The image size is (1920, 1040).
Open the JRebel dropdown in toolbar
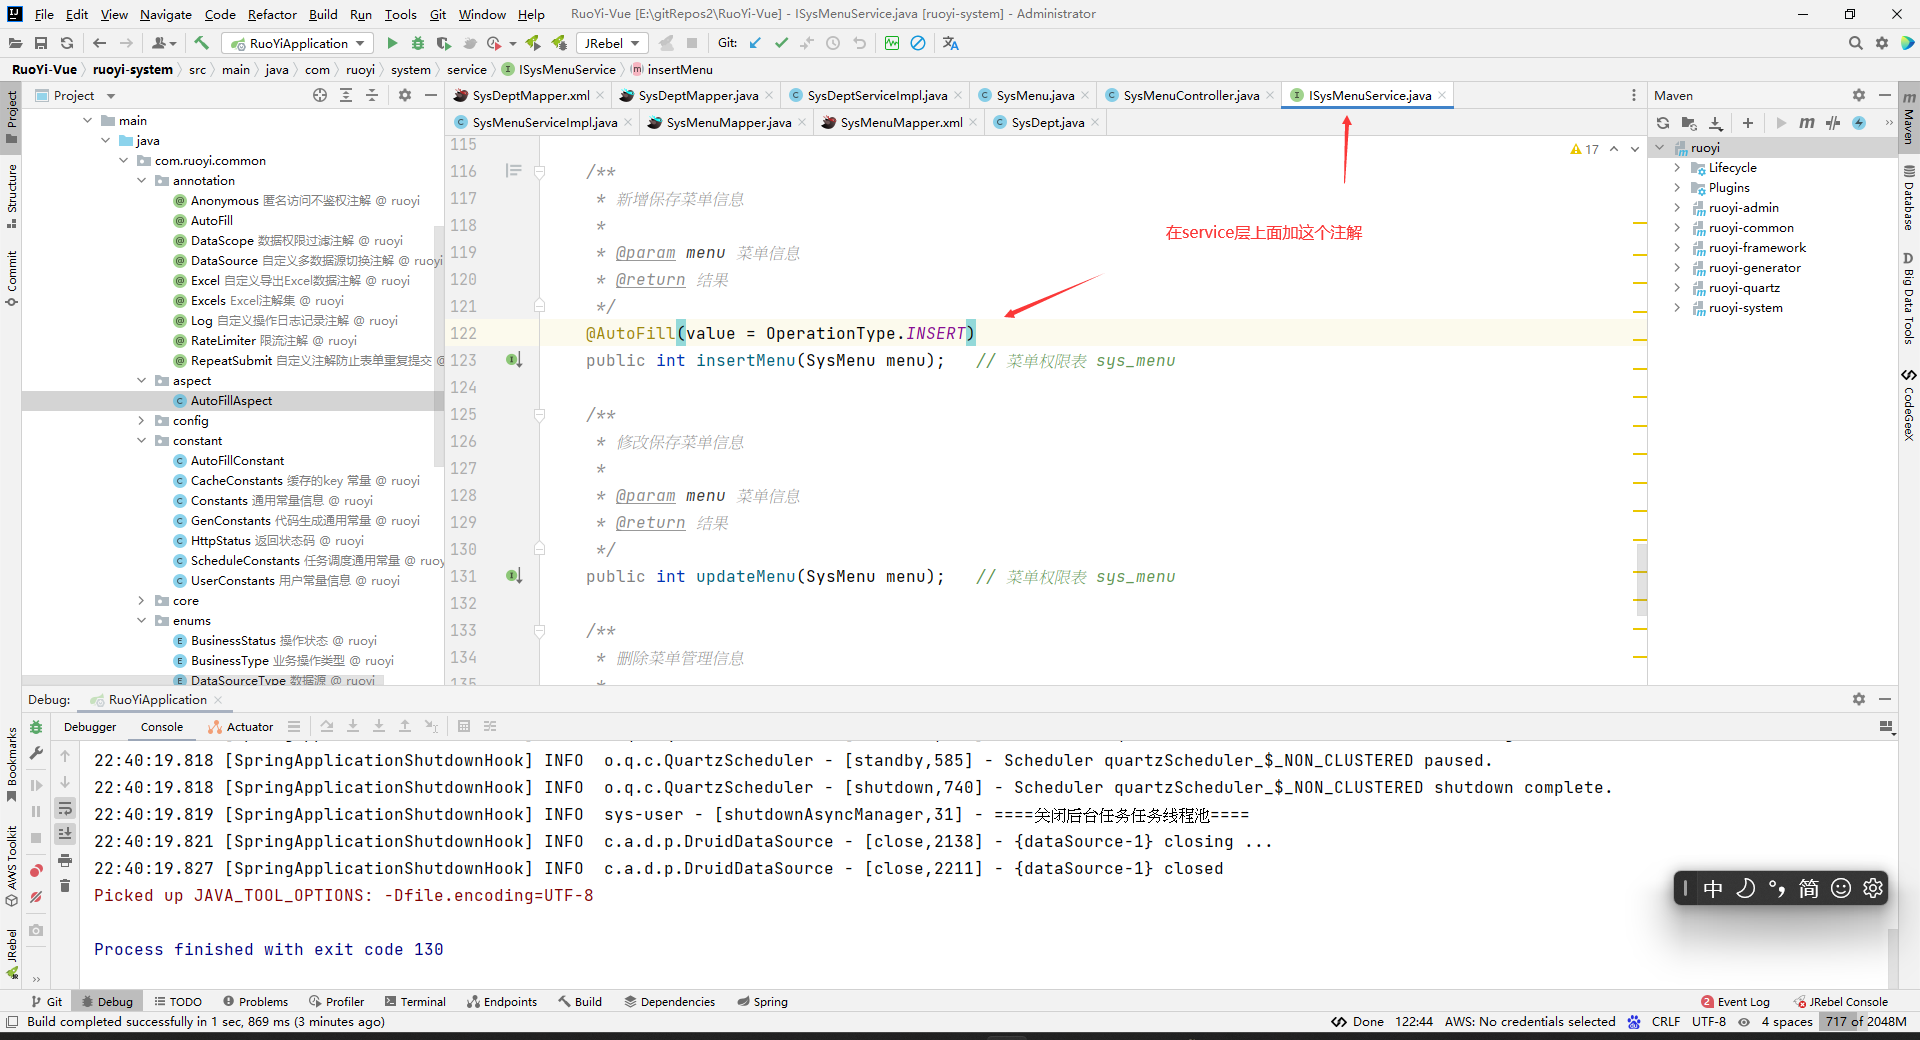(x=612, y=43)
